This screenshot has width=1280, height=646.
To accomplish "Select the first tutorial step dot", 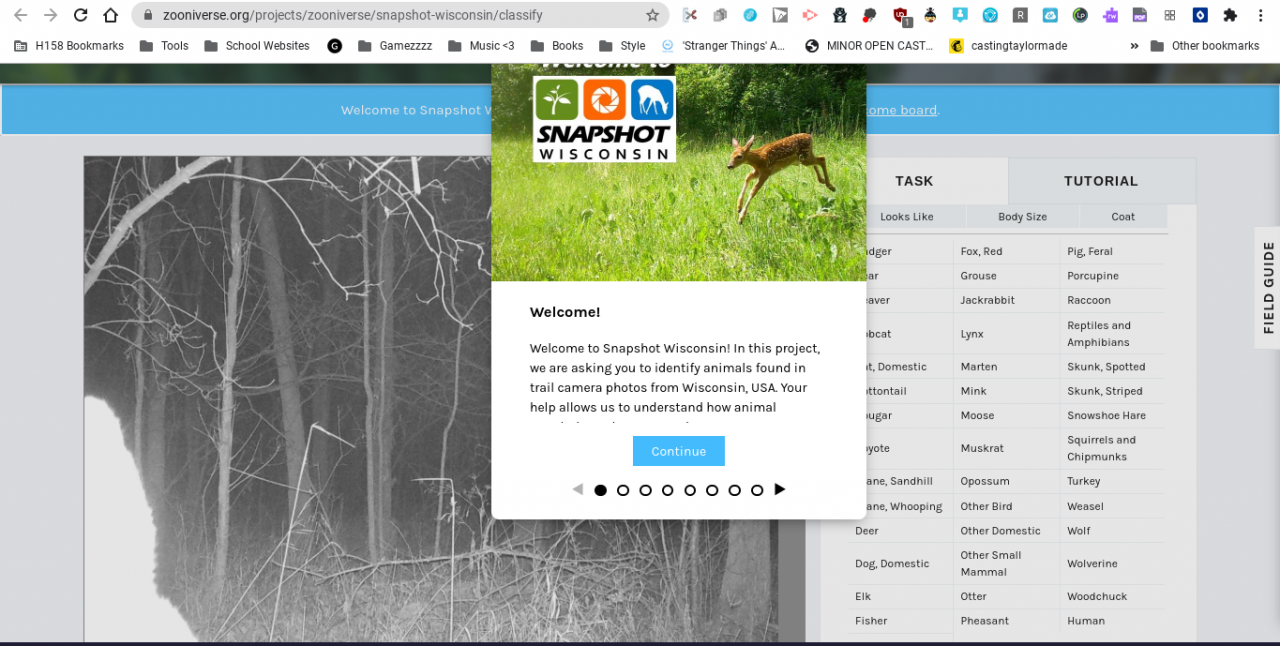I will tap(600, 490).
